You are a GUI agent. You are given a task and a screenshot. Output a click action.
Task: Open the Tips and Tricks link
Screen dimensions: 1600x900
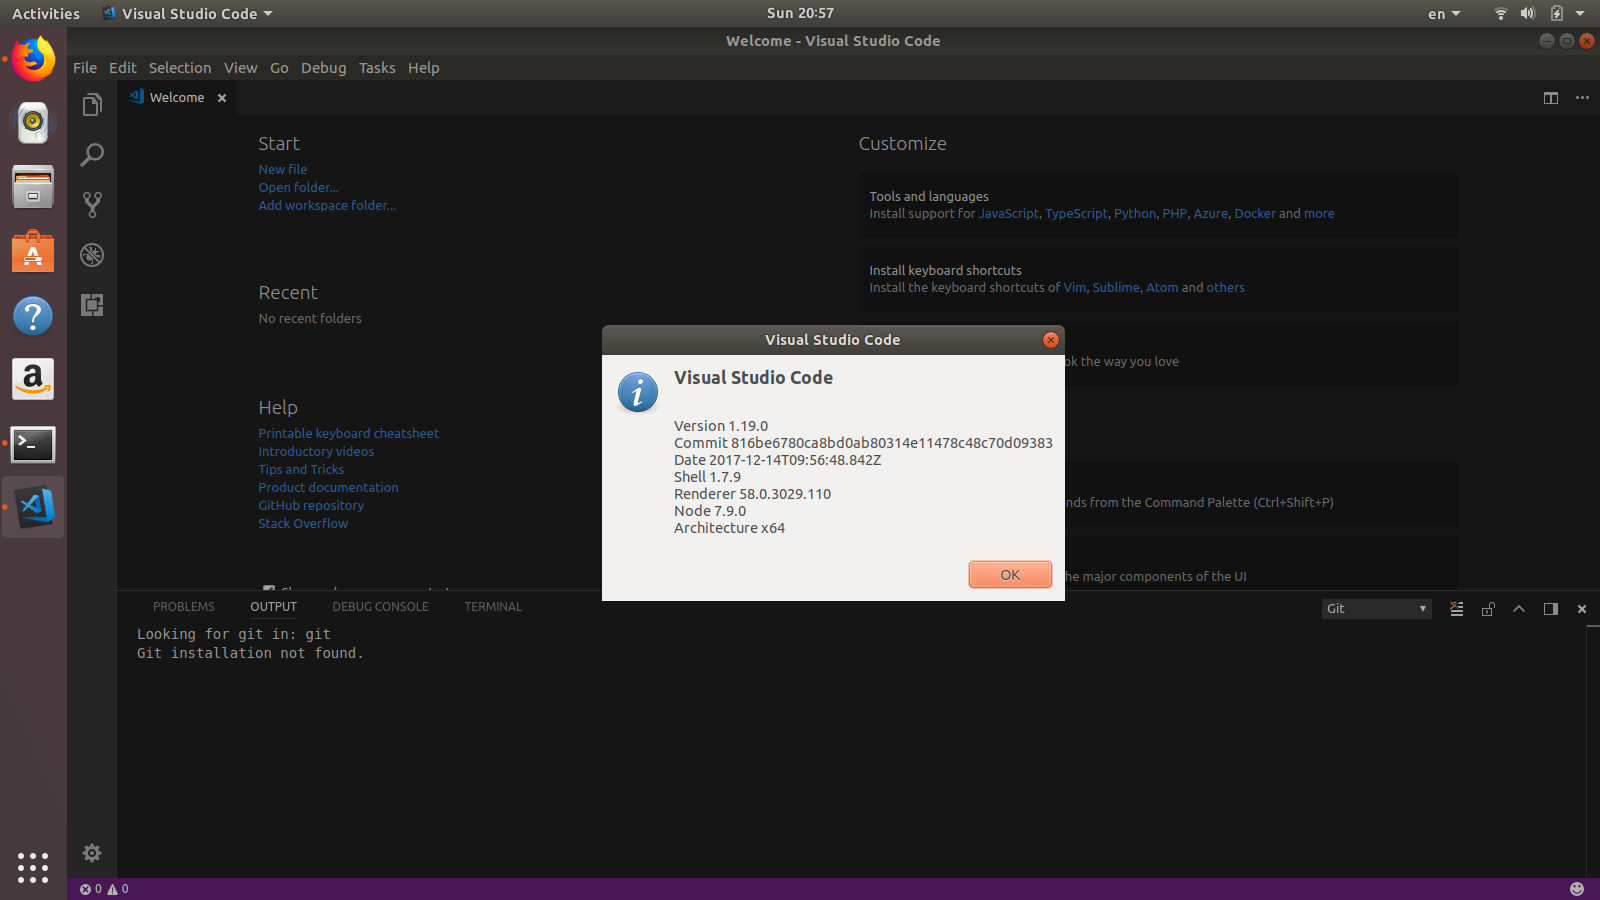coord(301,470)
